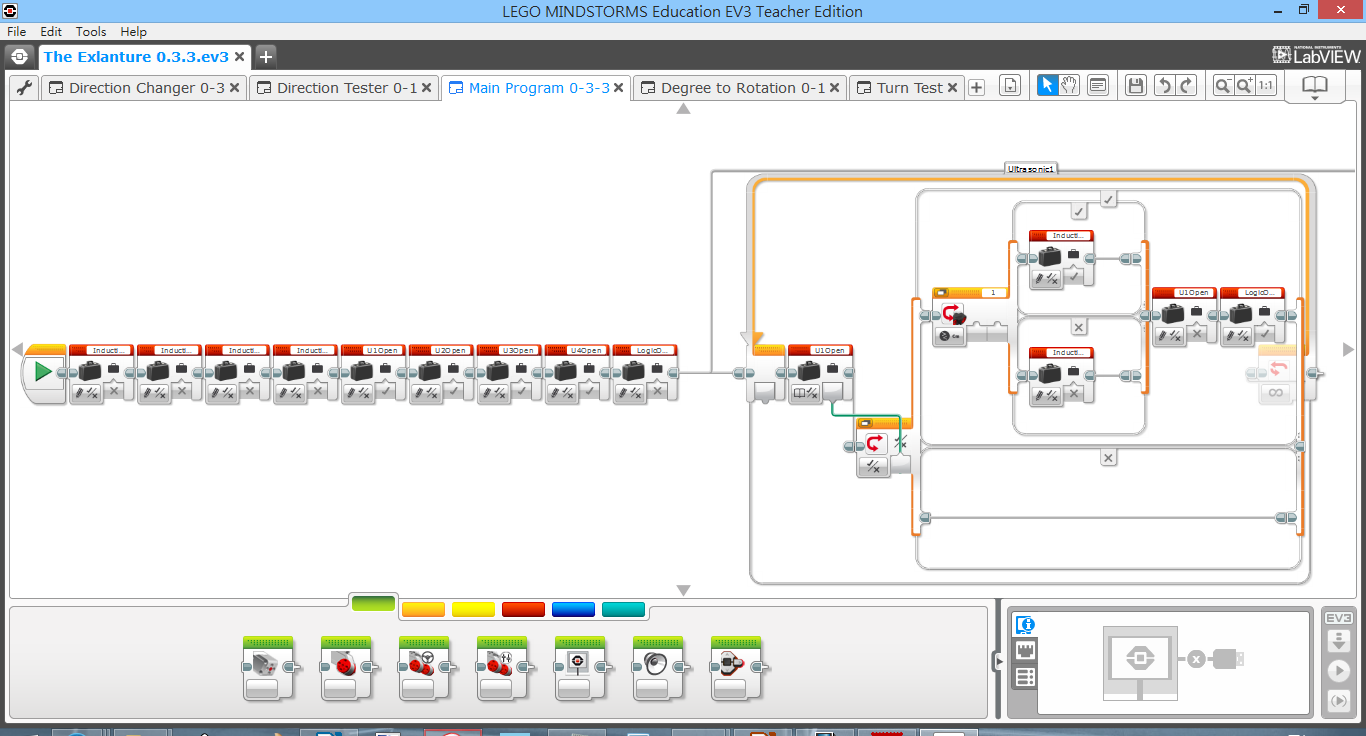The width and height of the screenshot is (1366, 736).
Task: Switch to the Available Bricks hardware tab
Action: coord(1025,677)
